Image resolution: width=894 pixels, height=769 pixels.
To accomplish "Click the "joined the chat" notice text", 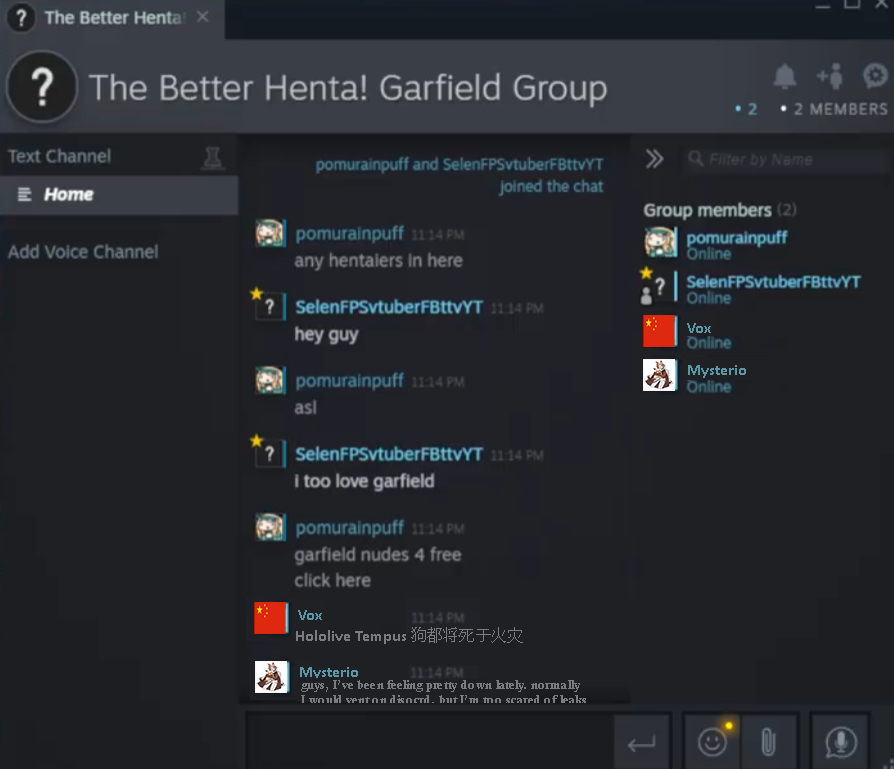I will point(551,186).
